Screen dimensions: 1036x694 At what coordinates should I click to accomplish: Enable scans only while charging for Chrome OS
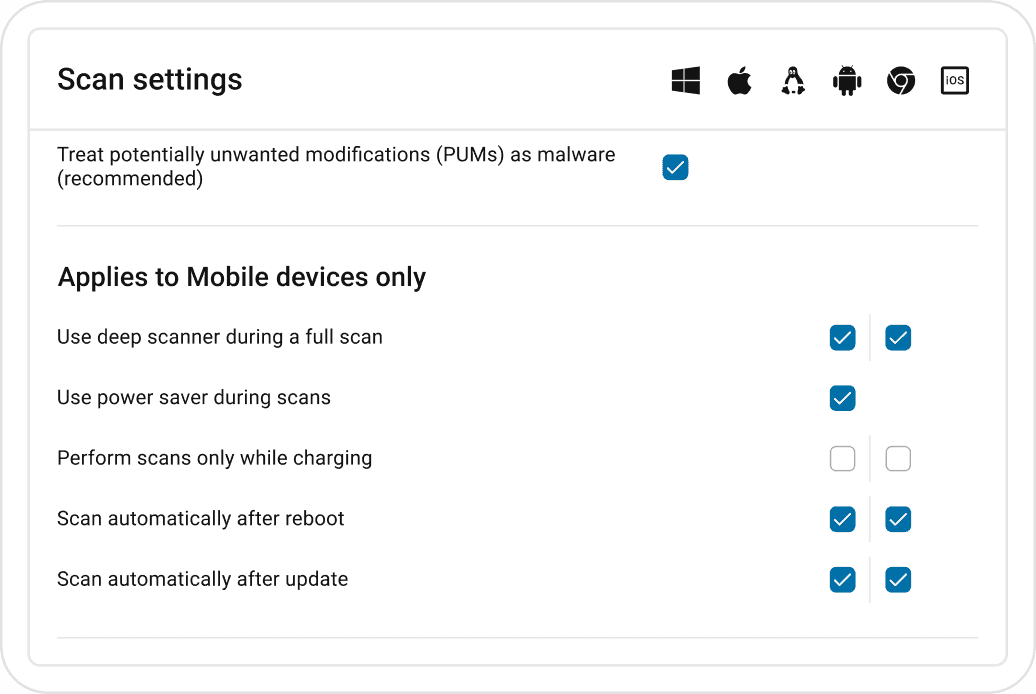pyautogui.click(x=898, y=459)
